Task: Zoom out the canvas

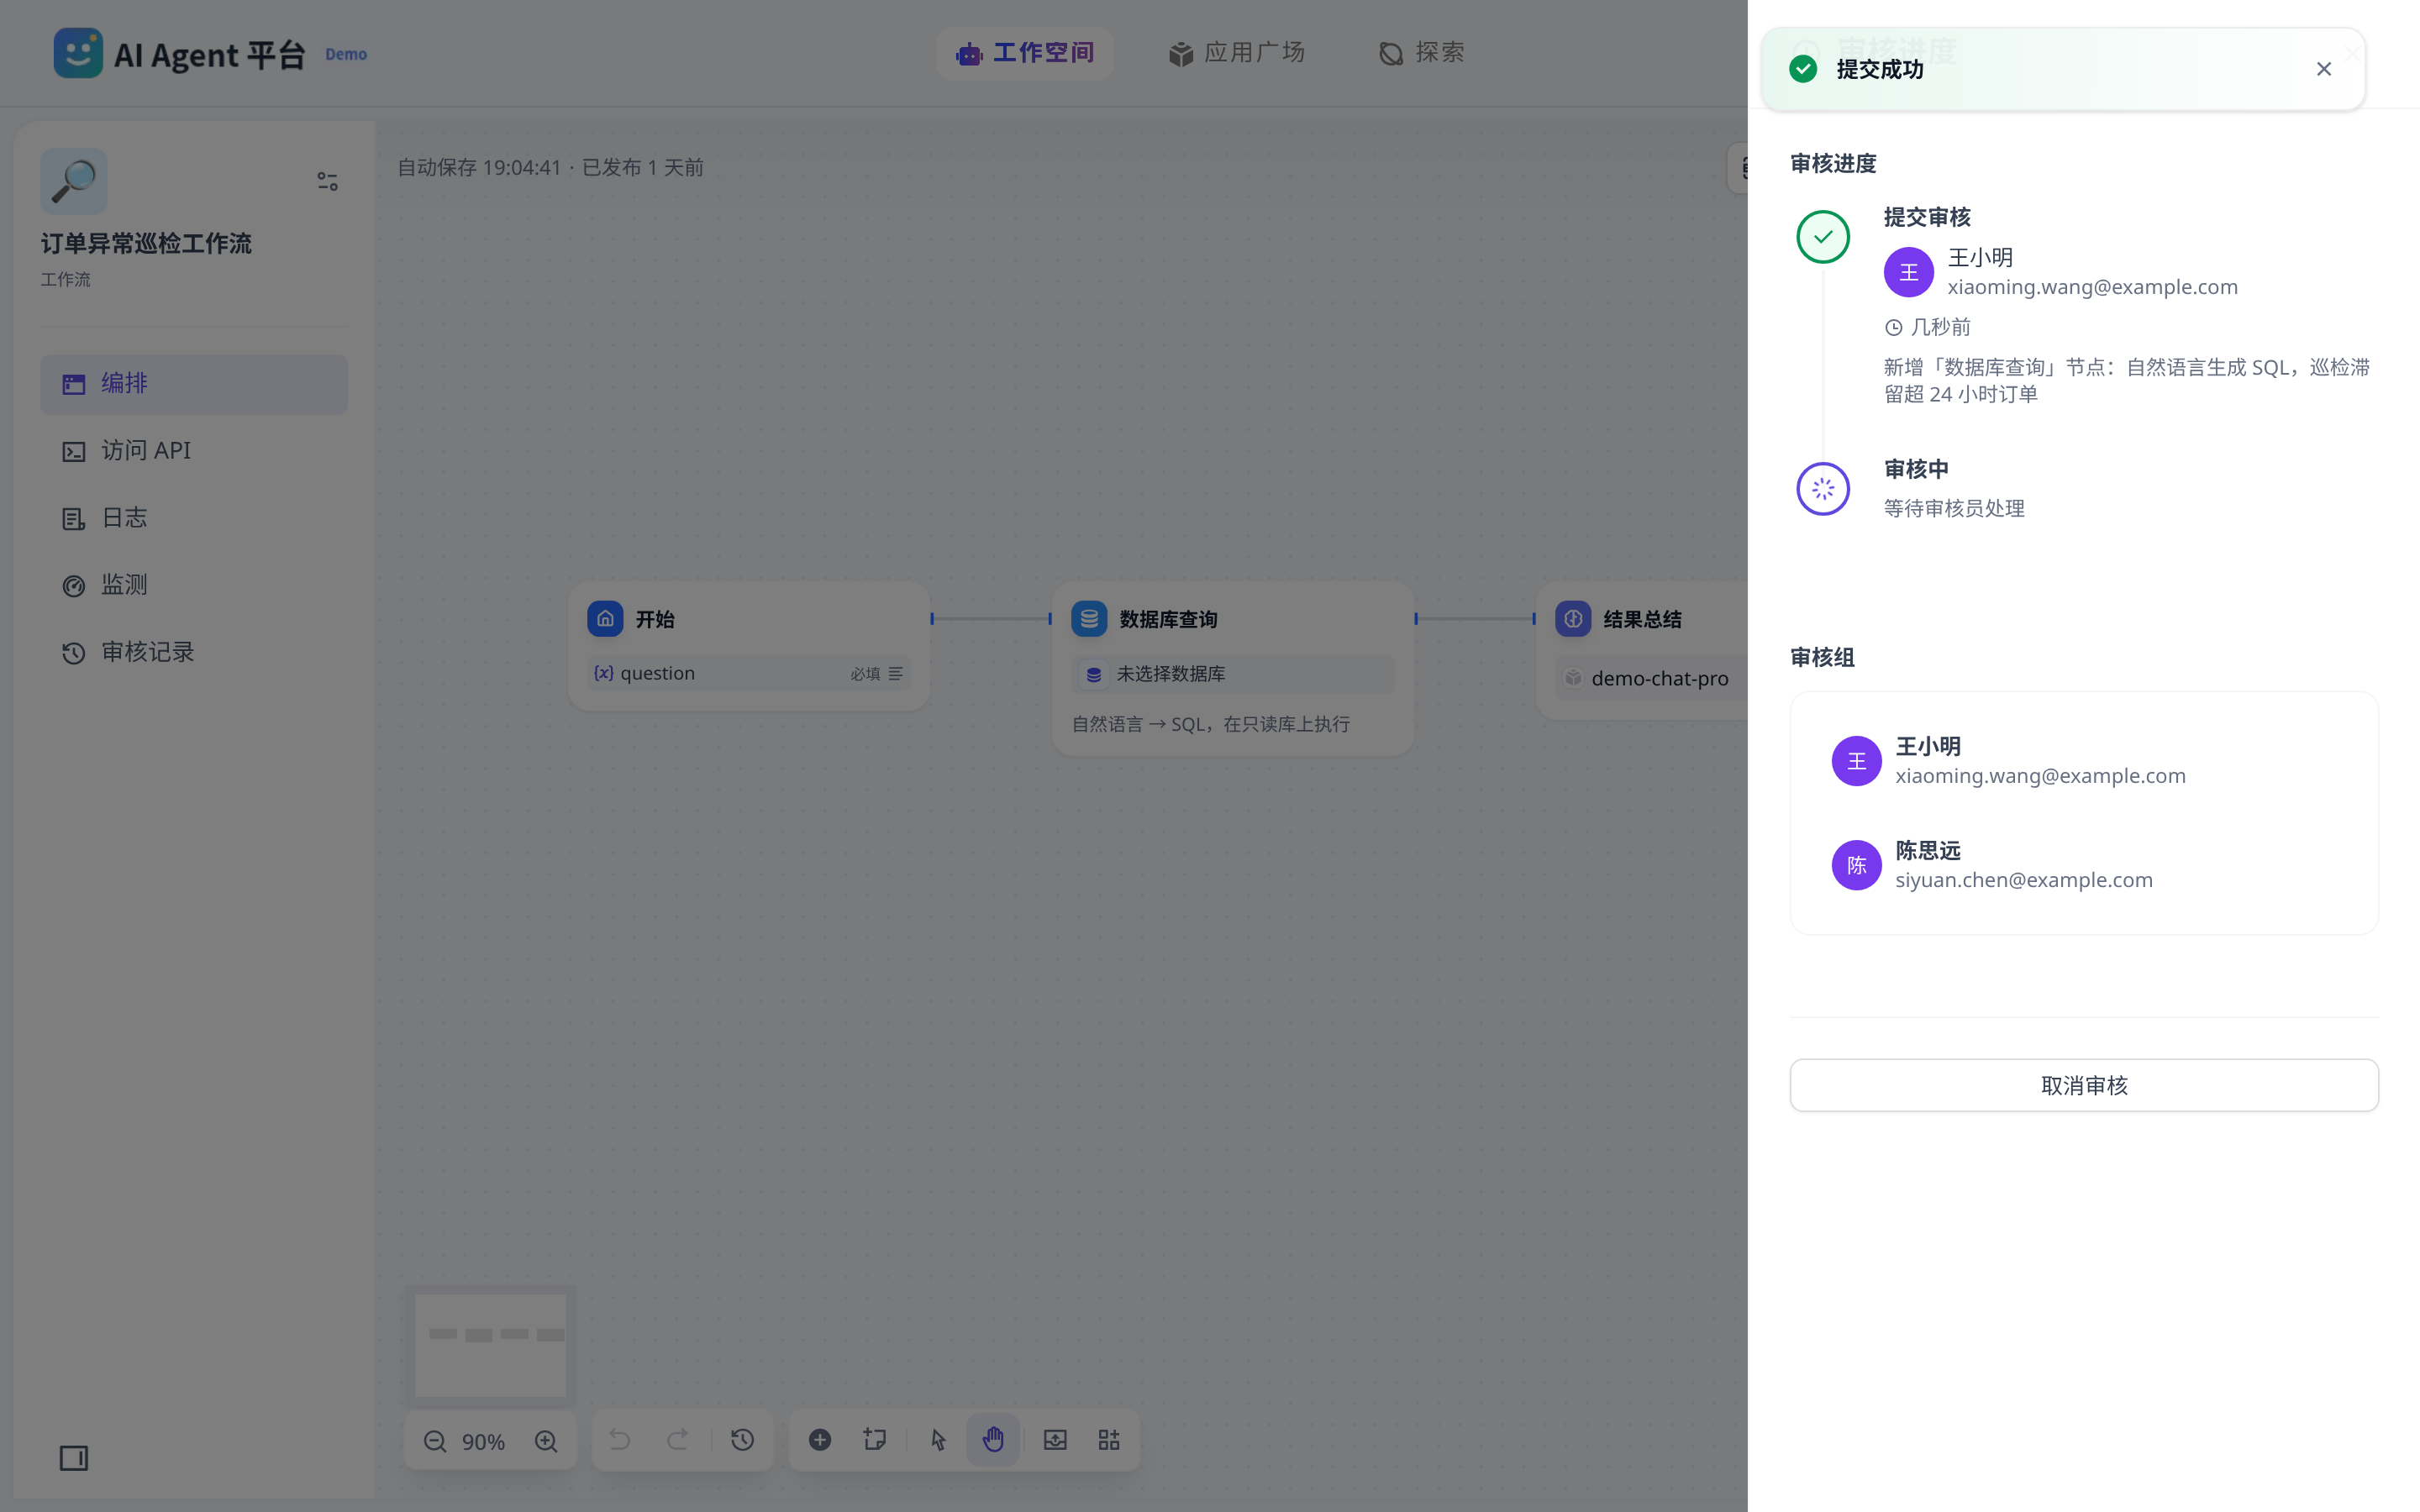Action: pos(435,1441)
